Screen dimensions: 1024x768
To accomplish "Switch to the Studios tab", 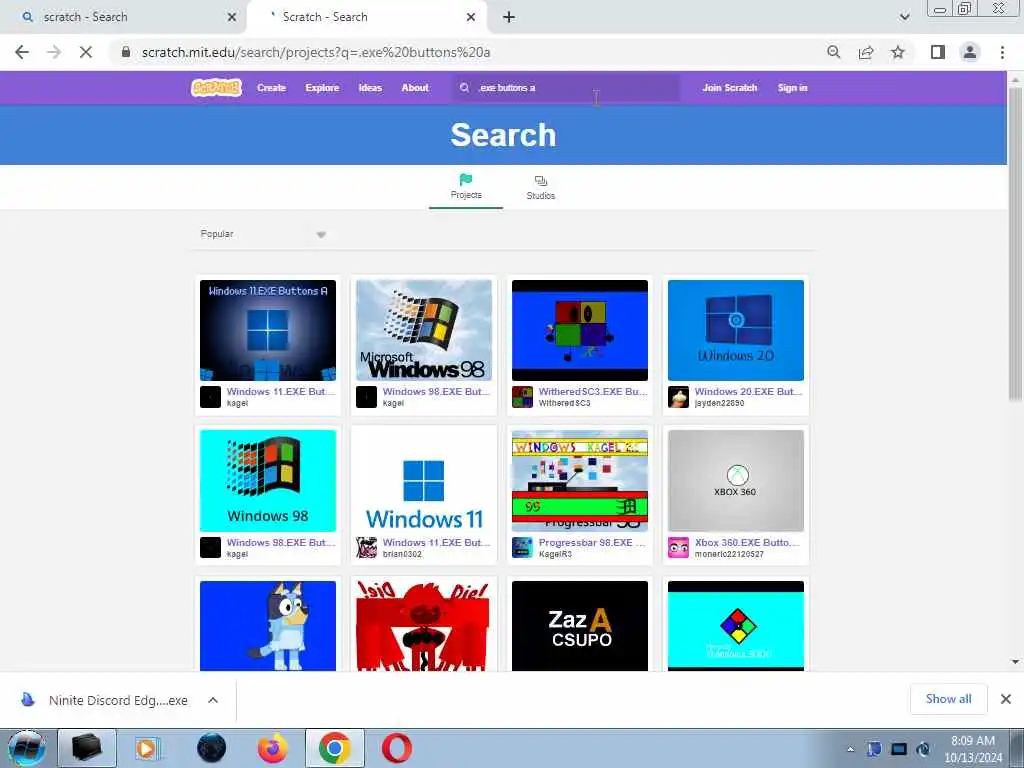I will [541, 187].
